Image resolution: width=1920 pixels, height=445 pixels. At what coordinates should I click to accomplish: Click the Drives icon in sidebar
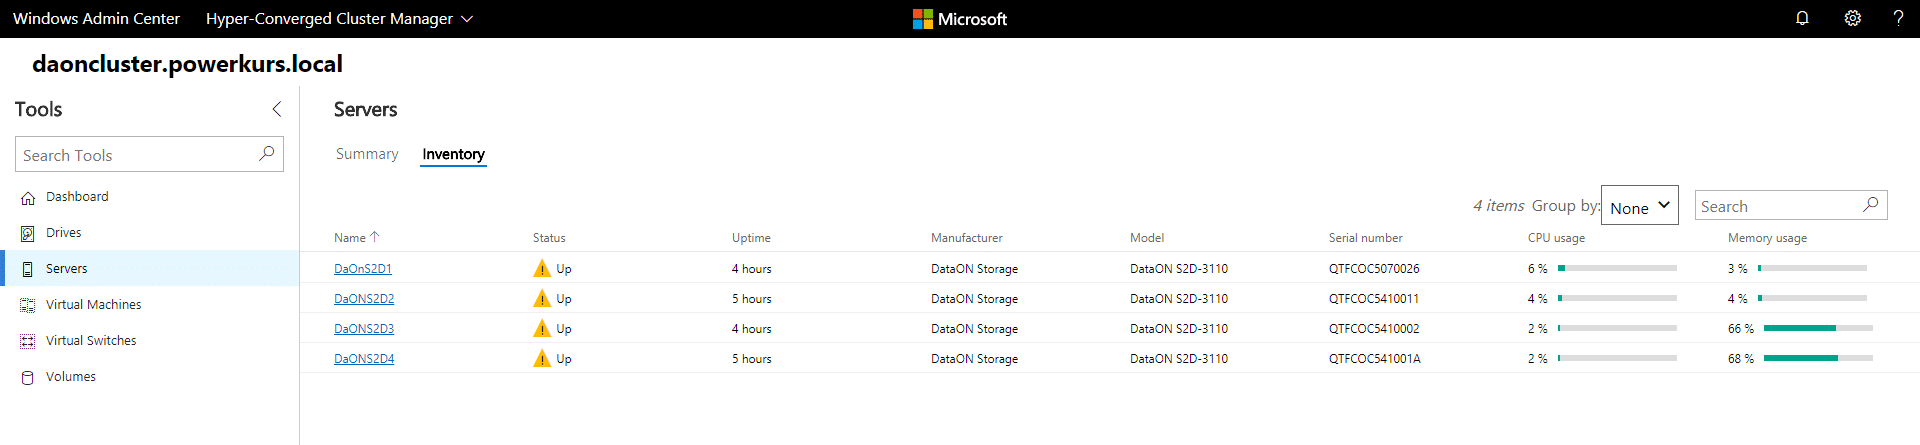(x=28, y=233)
